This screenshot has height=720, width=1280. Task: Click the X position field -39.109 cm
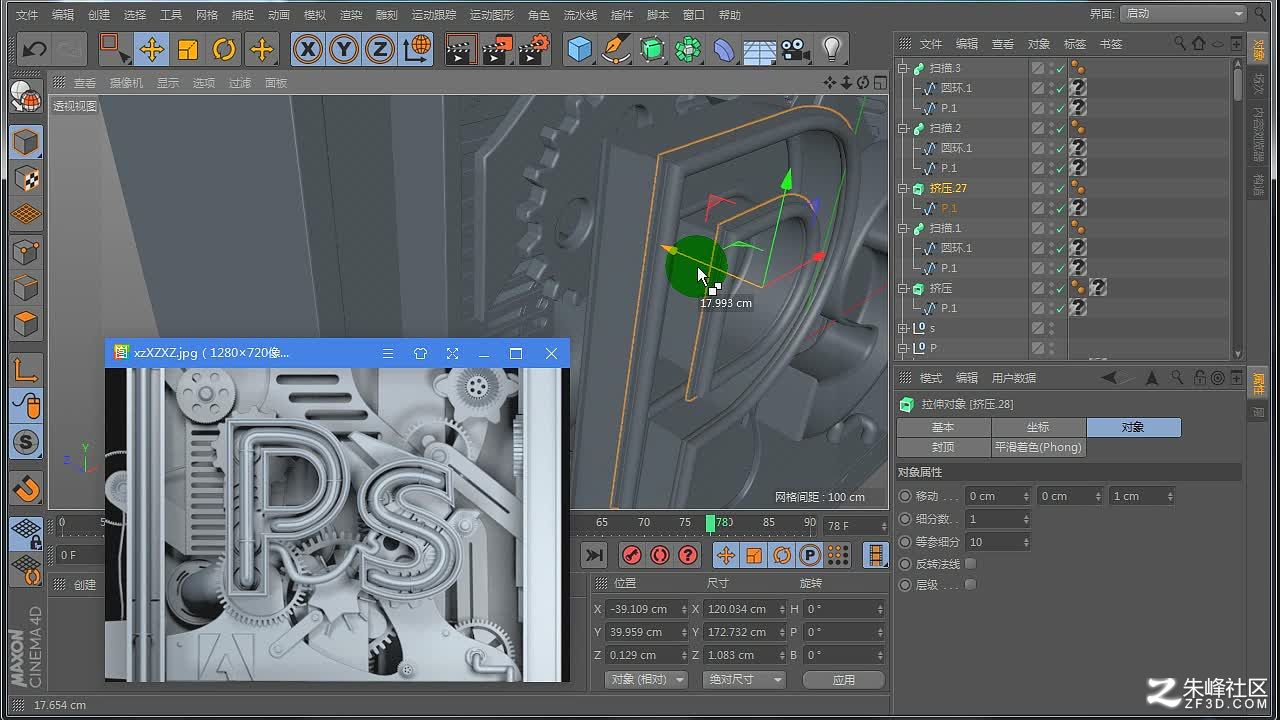click(x=646, y=609)
